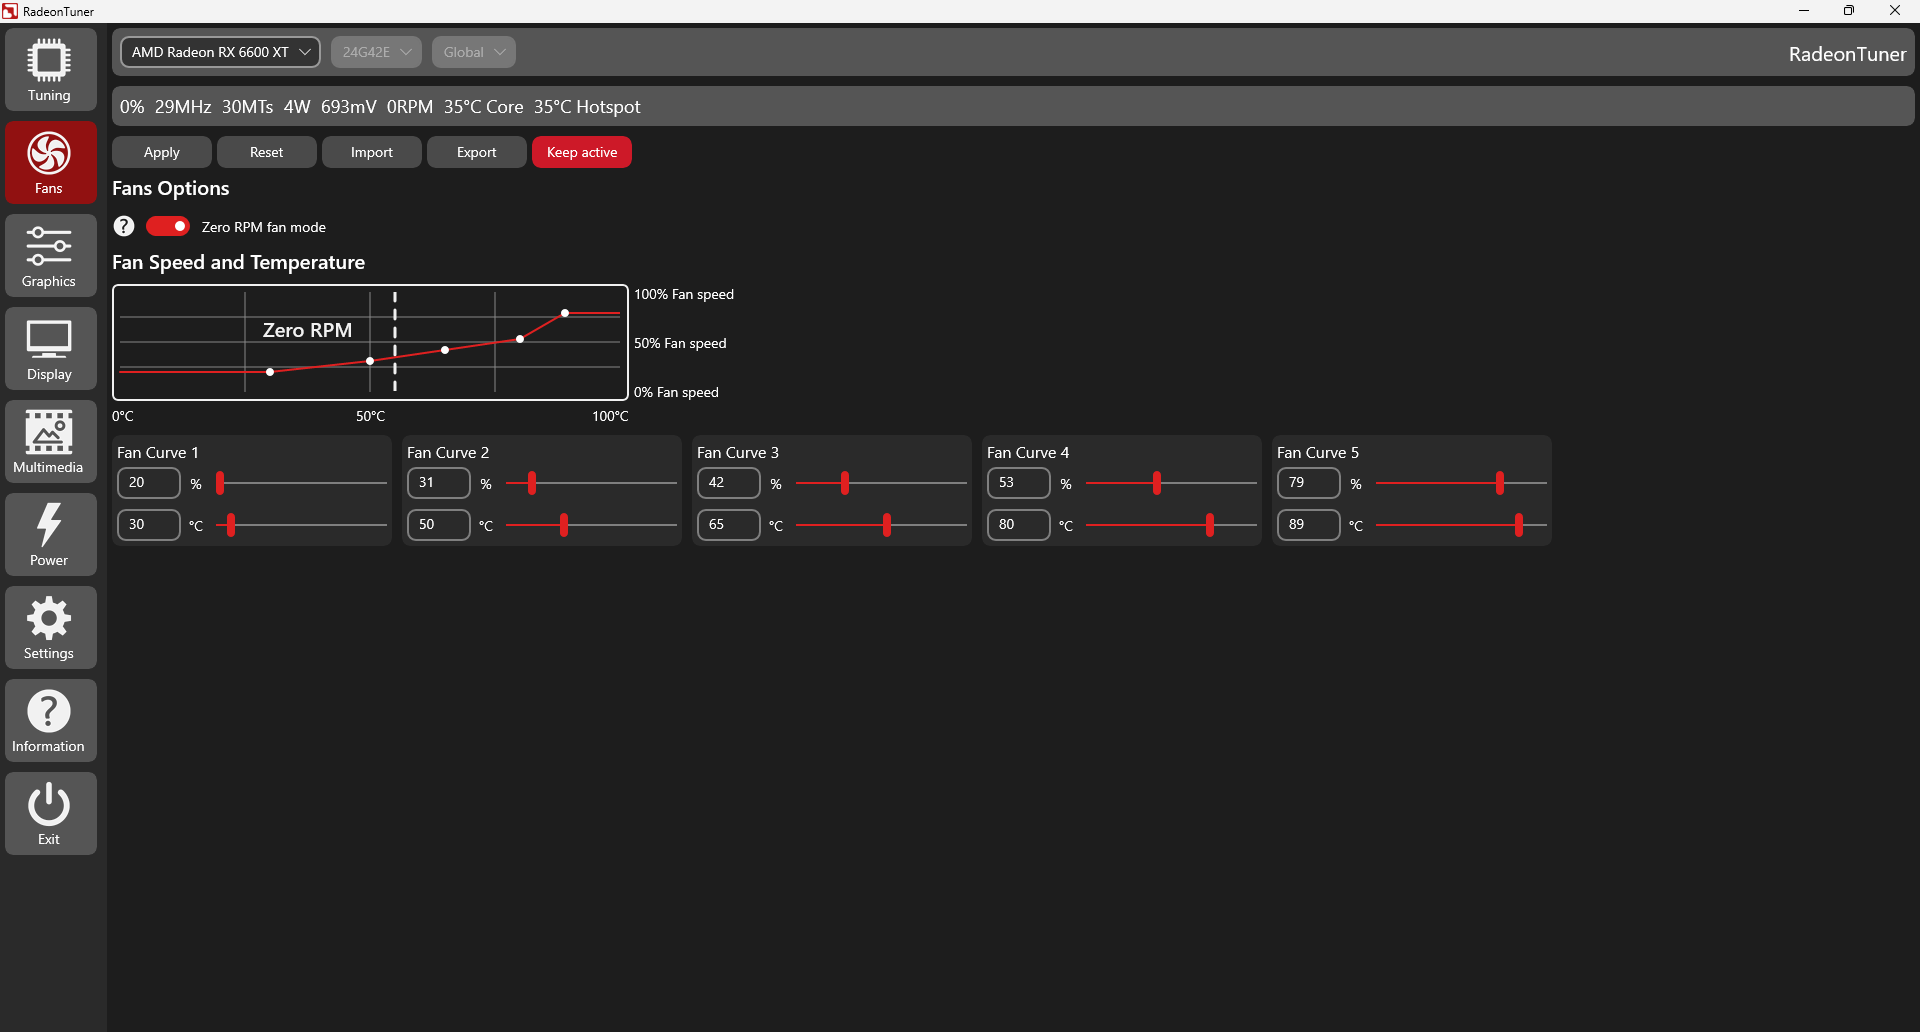Click the "Fan Curve 3" label
The width and height of the screenshot is (1920, 1032).
click(x=738, y=452)
